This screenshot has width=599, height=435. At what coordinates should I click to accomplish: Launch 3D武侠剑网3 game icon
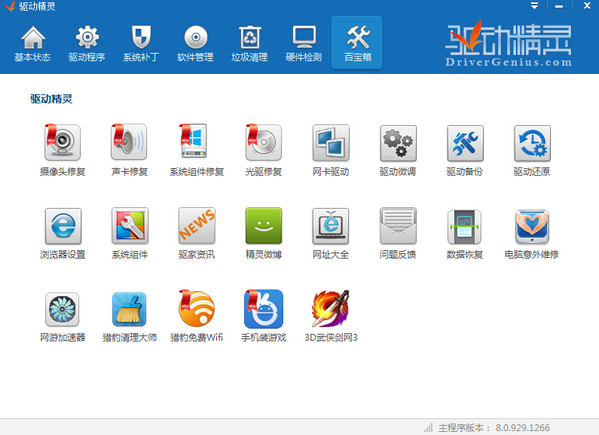[x=331, y=309]
